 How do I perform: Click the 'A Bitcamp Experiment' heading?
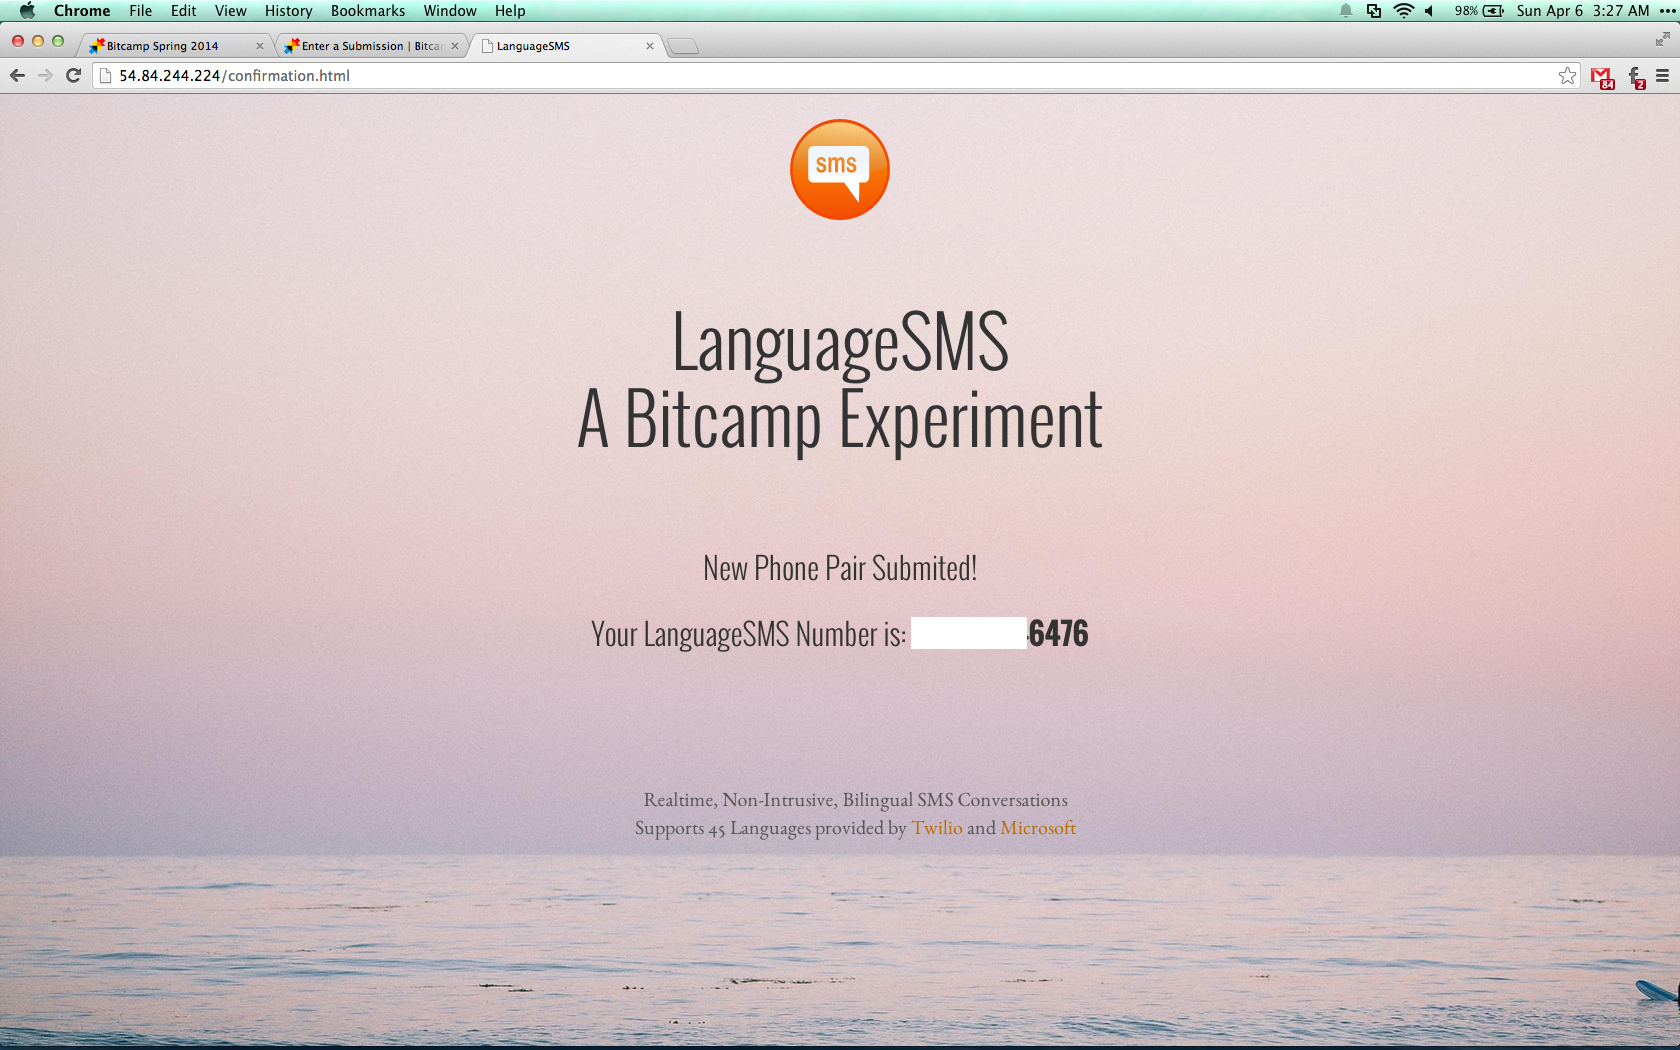[x=840, y=421]
